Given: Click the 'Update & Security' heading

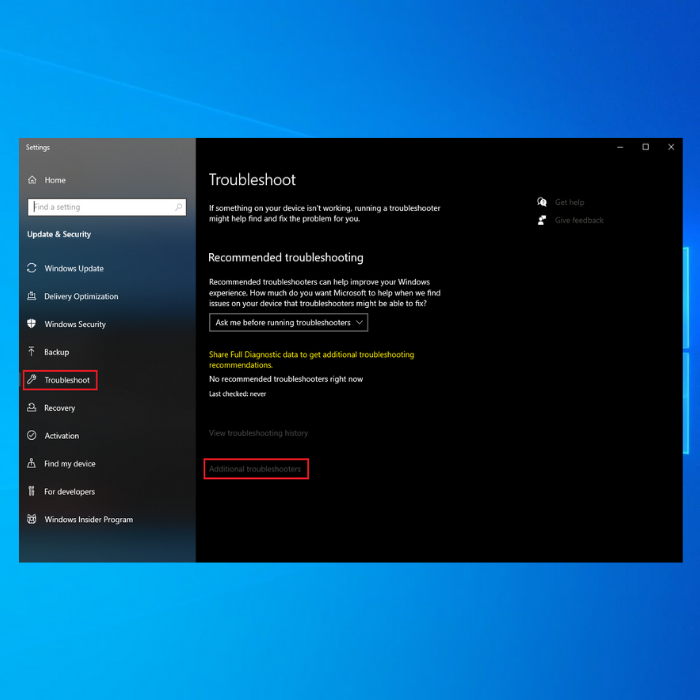Looking at the screenshot, I should coord(59,234).
